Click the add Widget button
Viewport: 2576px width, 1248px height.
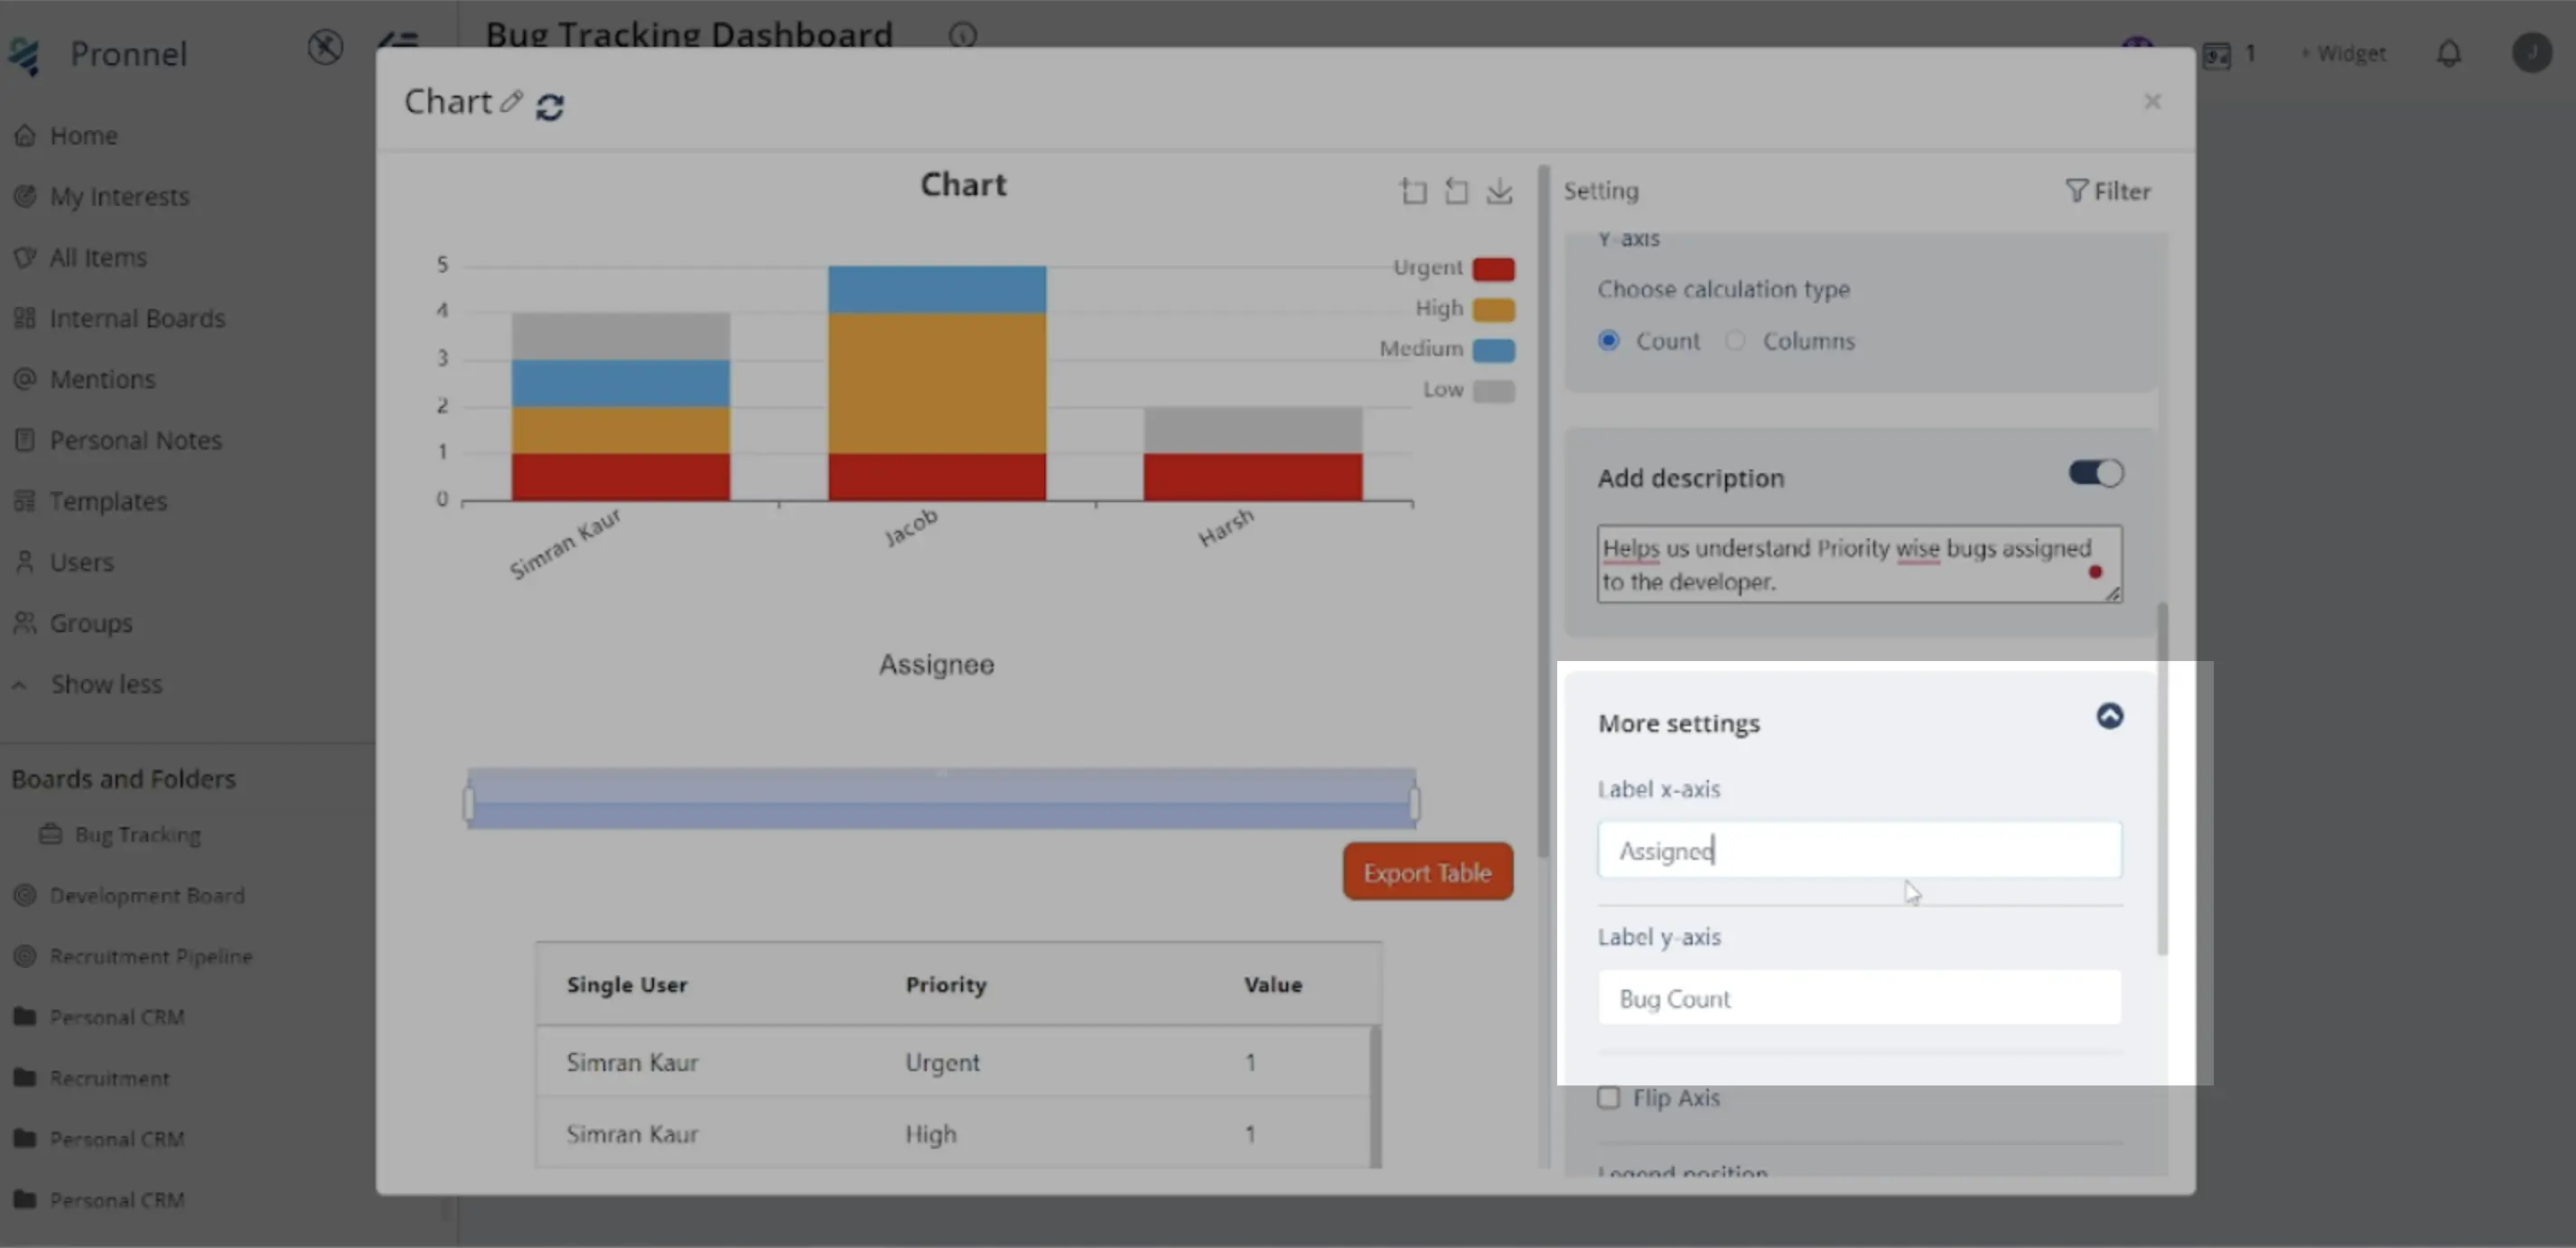point(2342,53)
